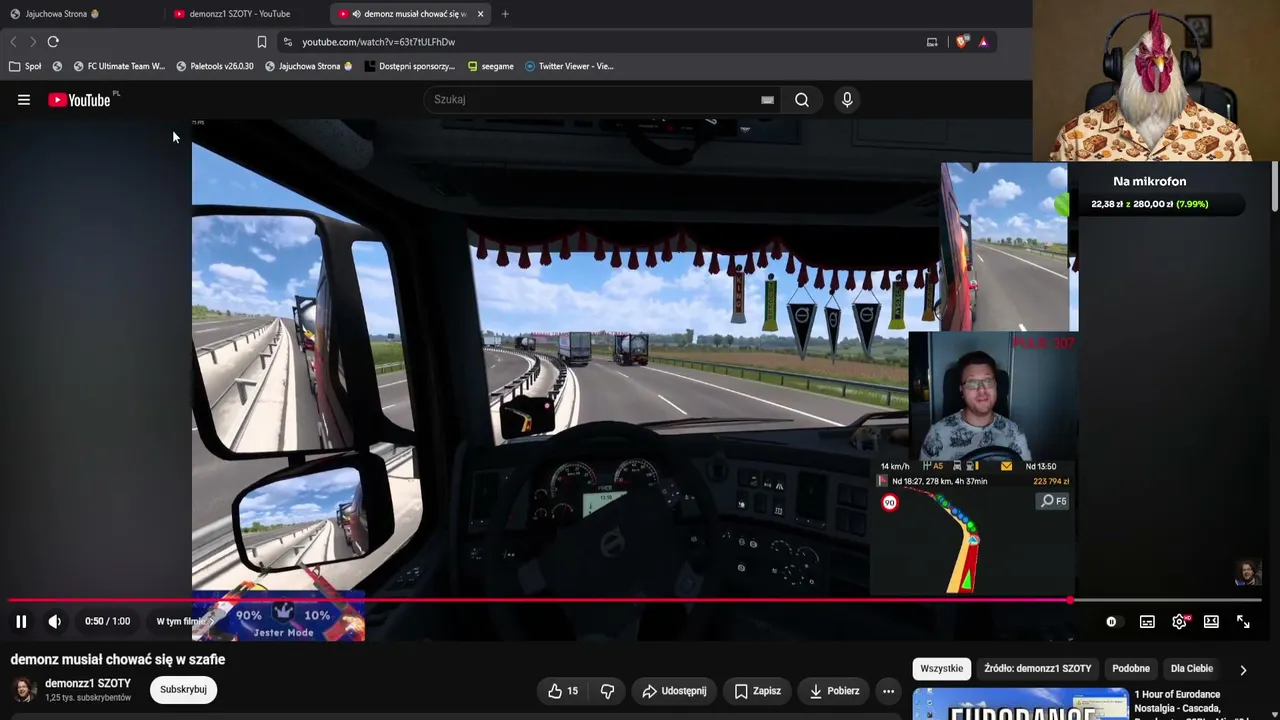Screen dimensions: 1280x720
Task: Open the Jajuchowa Strona bookmark
Action: point(308,66)
